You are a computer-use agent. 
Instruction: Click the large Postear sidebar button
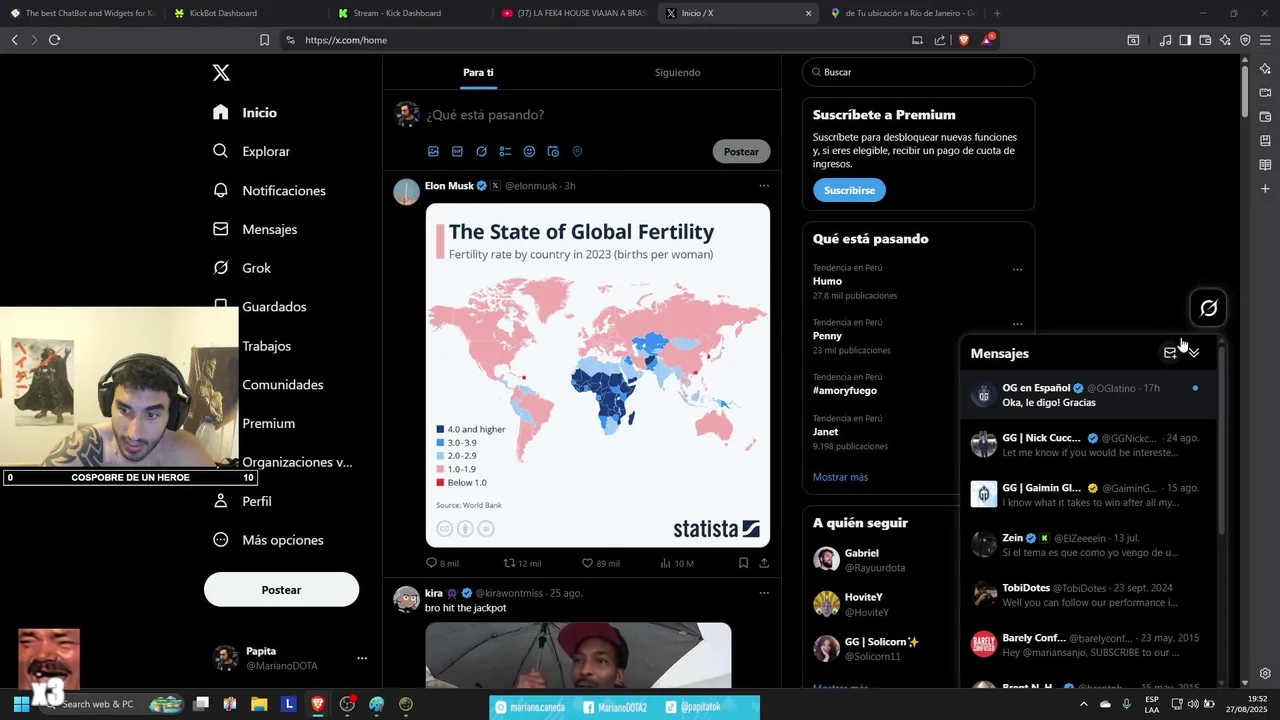[x=281, y=590]
